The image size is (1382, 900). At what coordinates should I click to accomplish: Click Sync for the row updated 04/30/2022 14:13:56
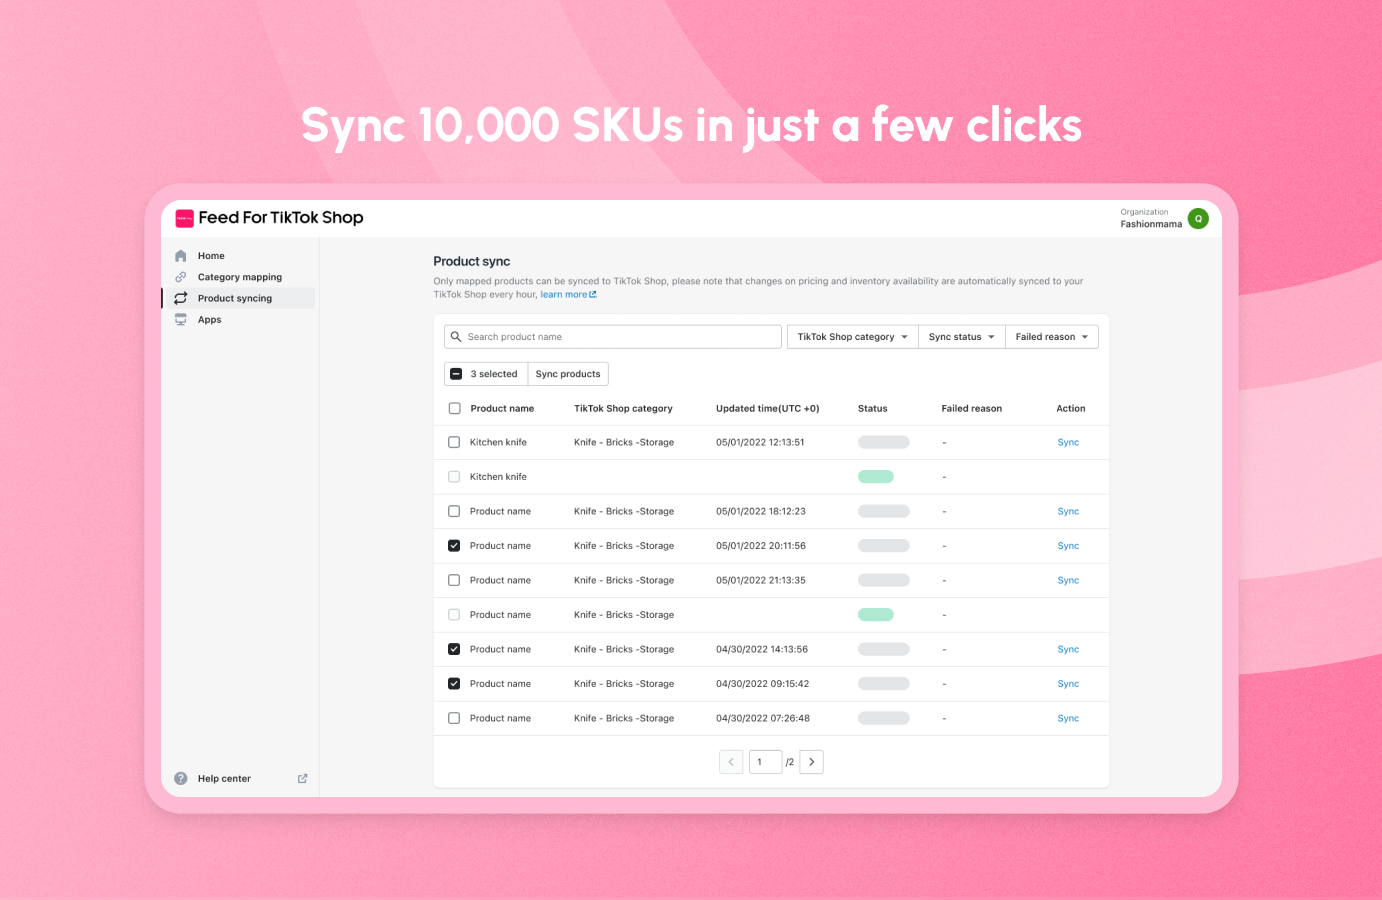[1068, 649]
